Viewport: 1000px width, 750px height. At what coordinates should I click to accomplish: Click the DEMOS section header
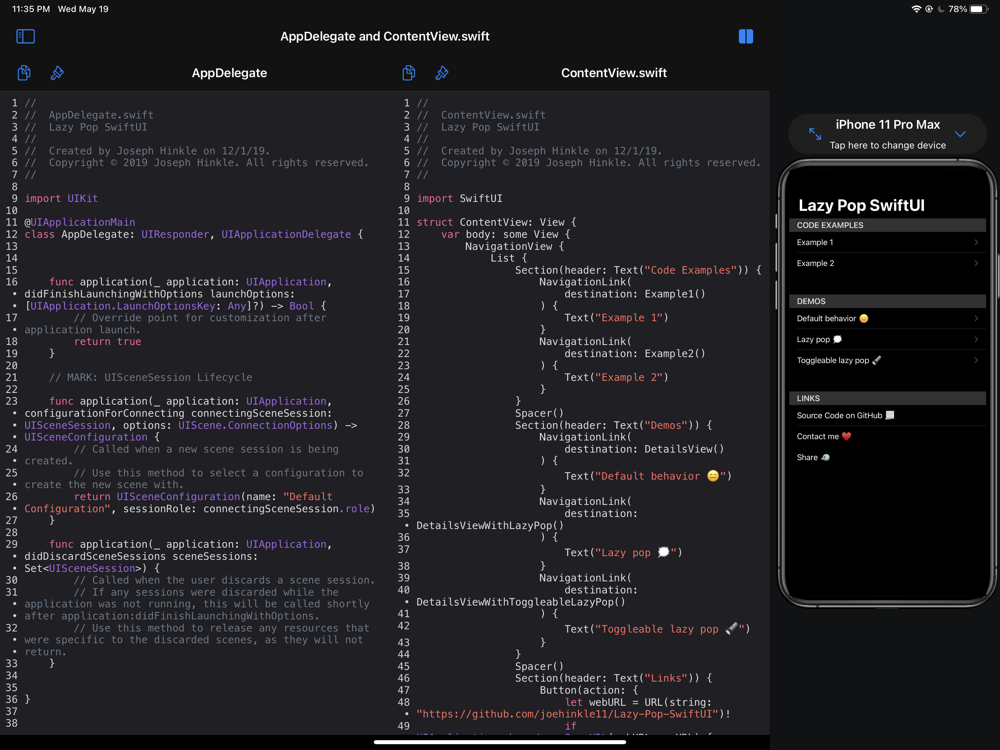(887, 301)
